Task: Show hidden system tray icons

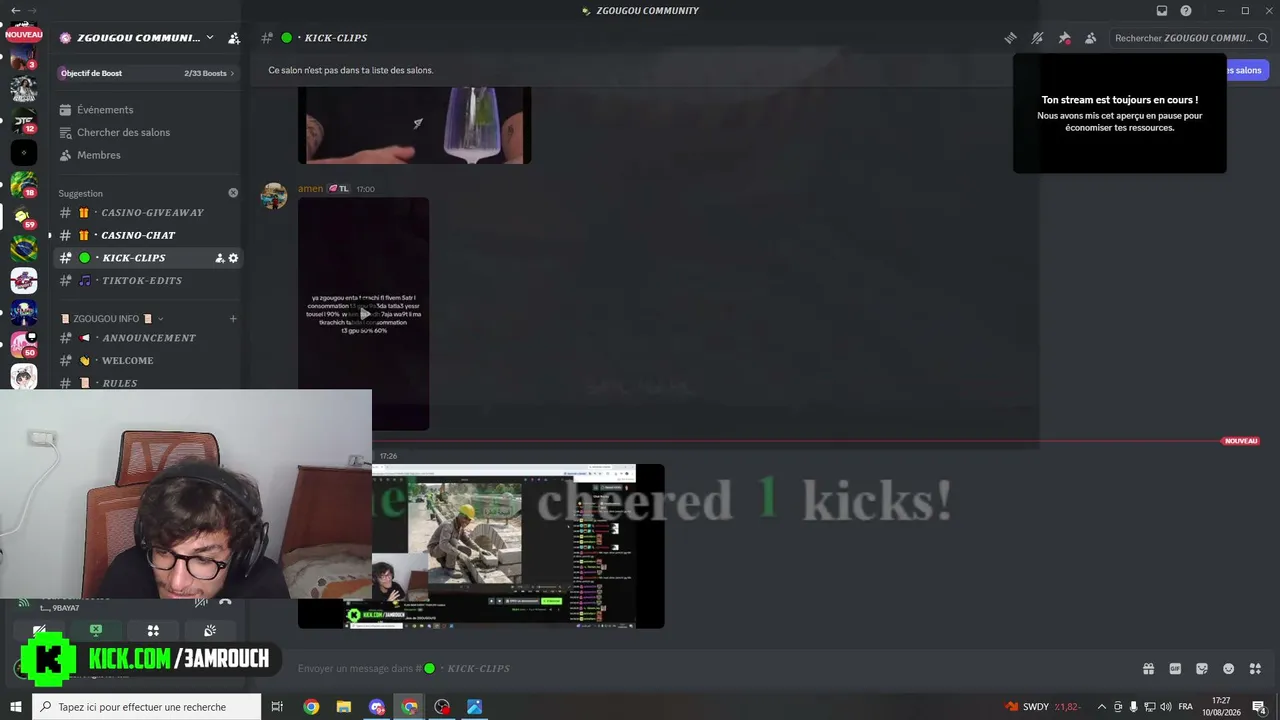Action: (x=1102, y=707)
